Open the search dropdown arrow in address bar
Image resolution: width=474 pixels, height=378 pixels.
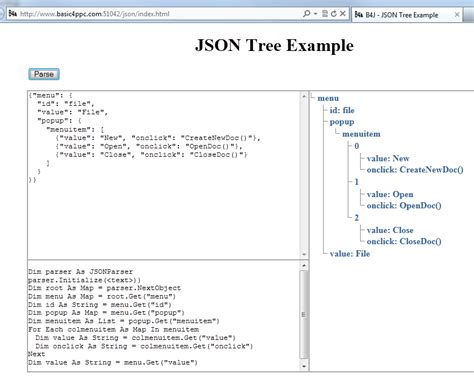[x=315, y=14]
